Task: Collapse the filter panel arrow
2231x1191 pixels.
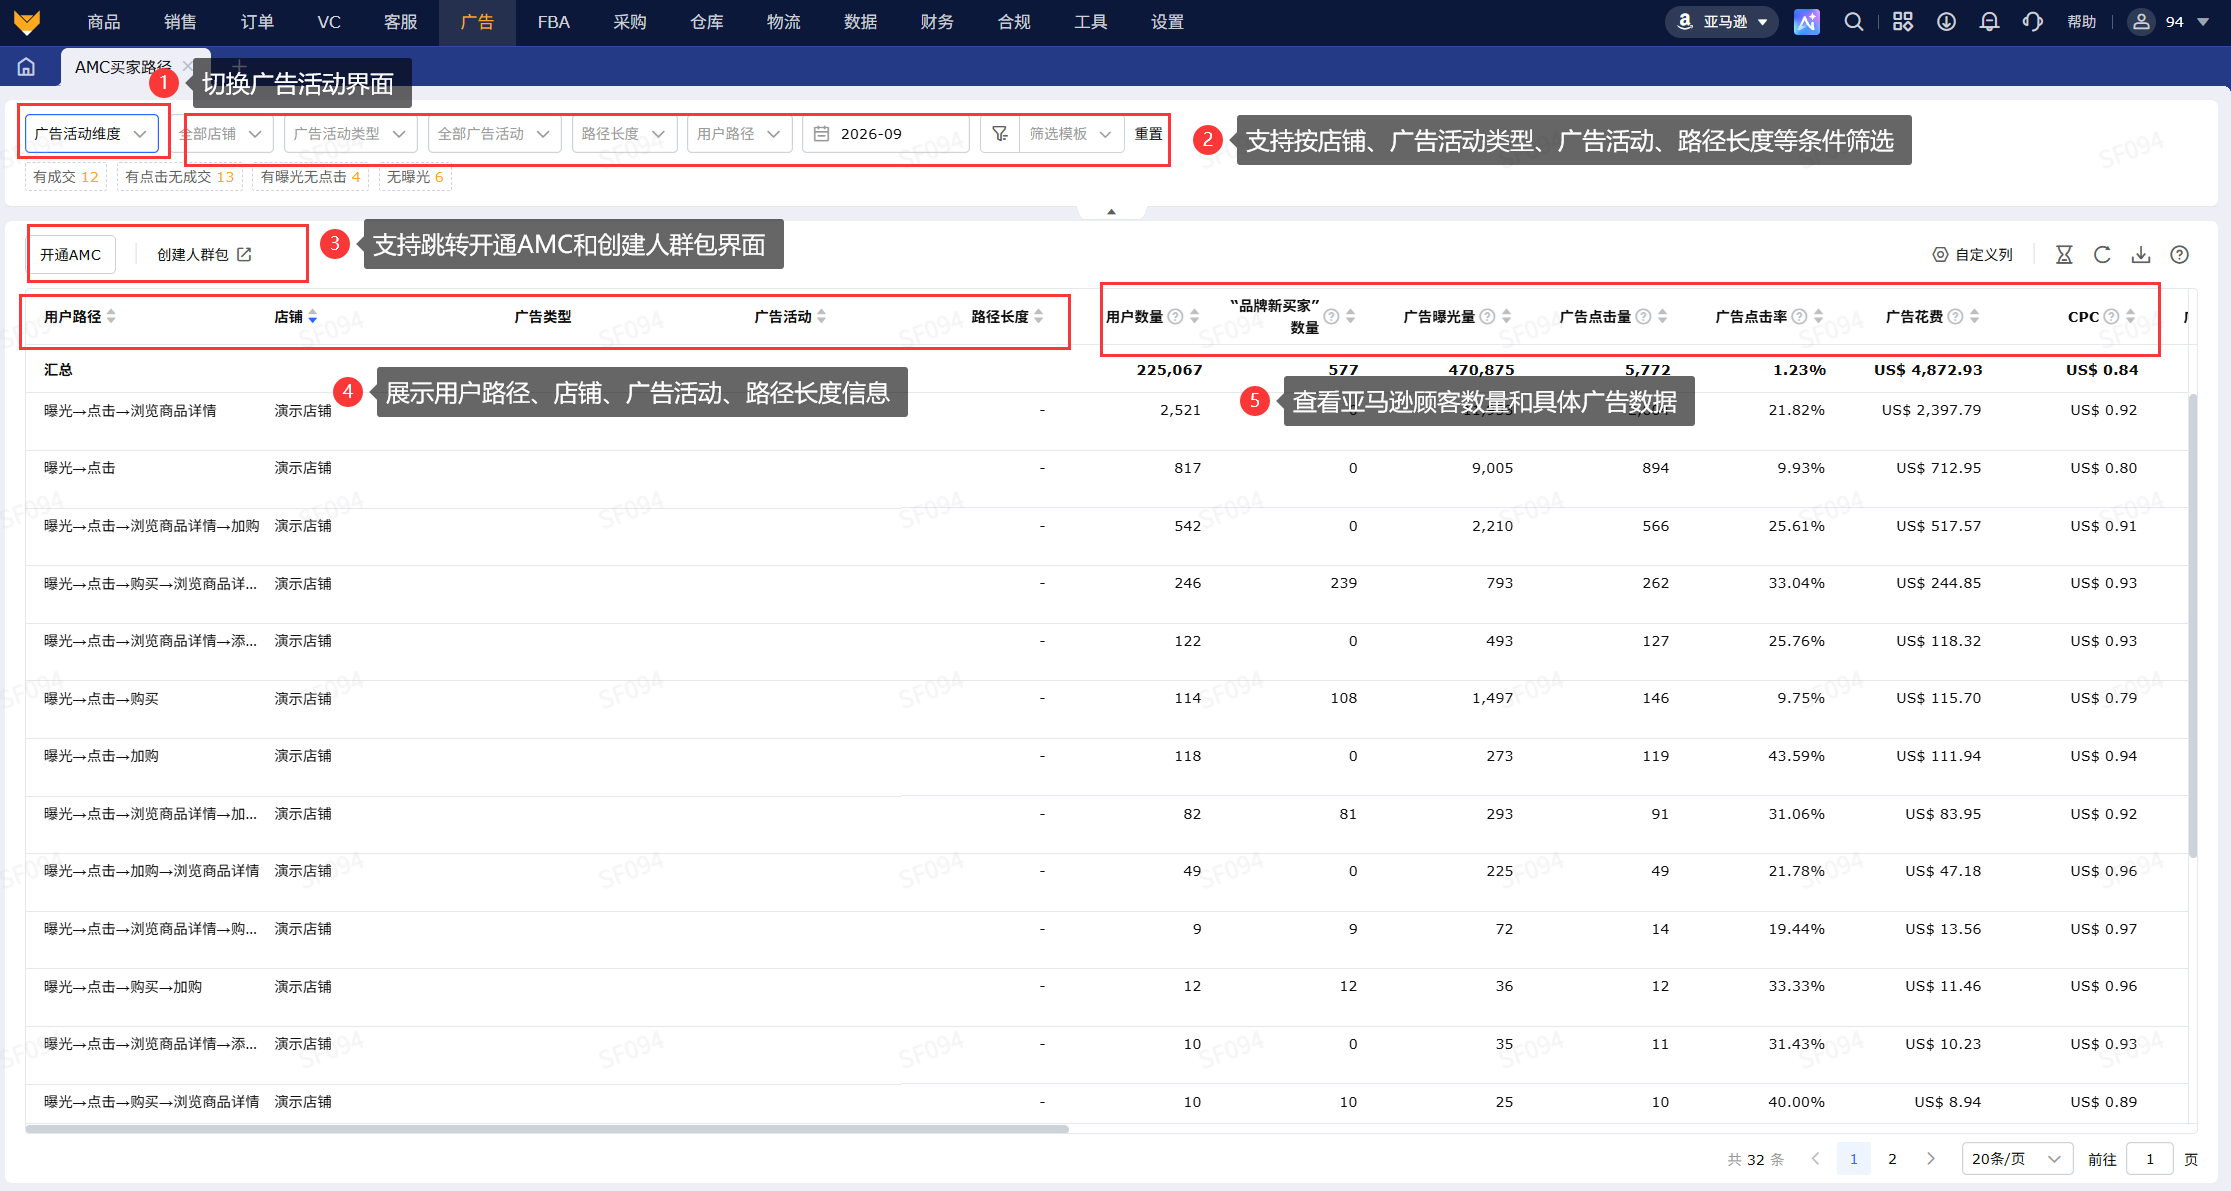Action: click(x=1111, y=212)
